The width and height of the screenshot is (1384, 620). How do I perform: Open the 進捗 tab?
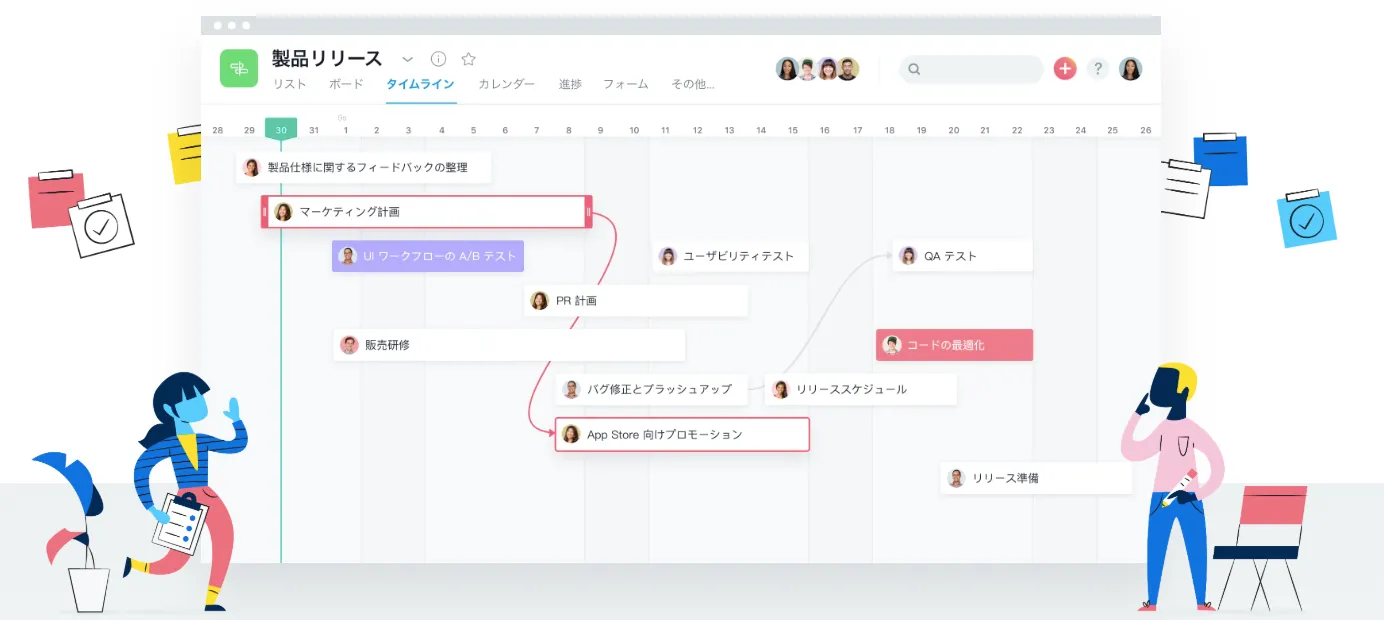coord(570,84)
